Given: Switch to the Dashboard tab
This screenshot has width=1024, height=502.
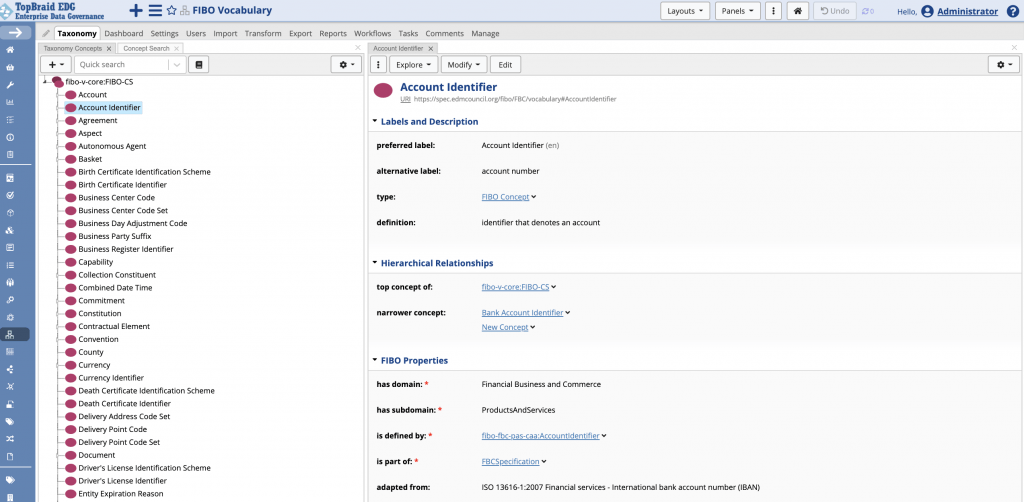Looking at the screenshot, I should click(x=123, y=33).
